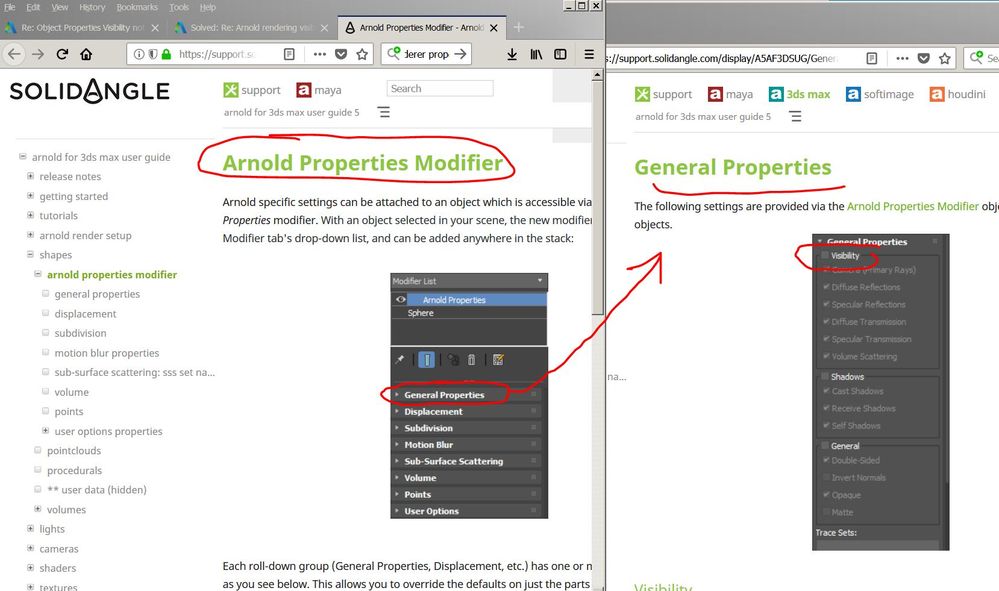
Task: Toggle the Diffuse Reflections checkbox
Action: coord(826,287)
